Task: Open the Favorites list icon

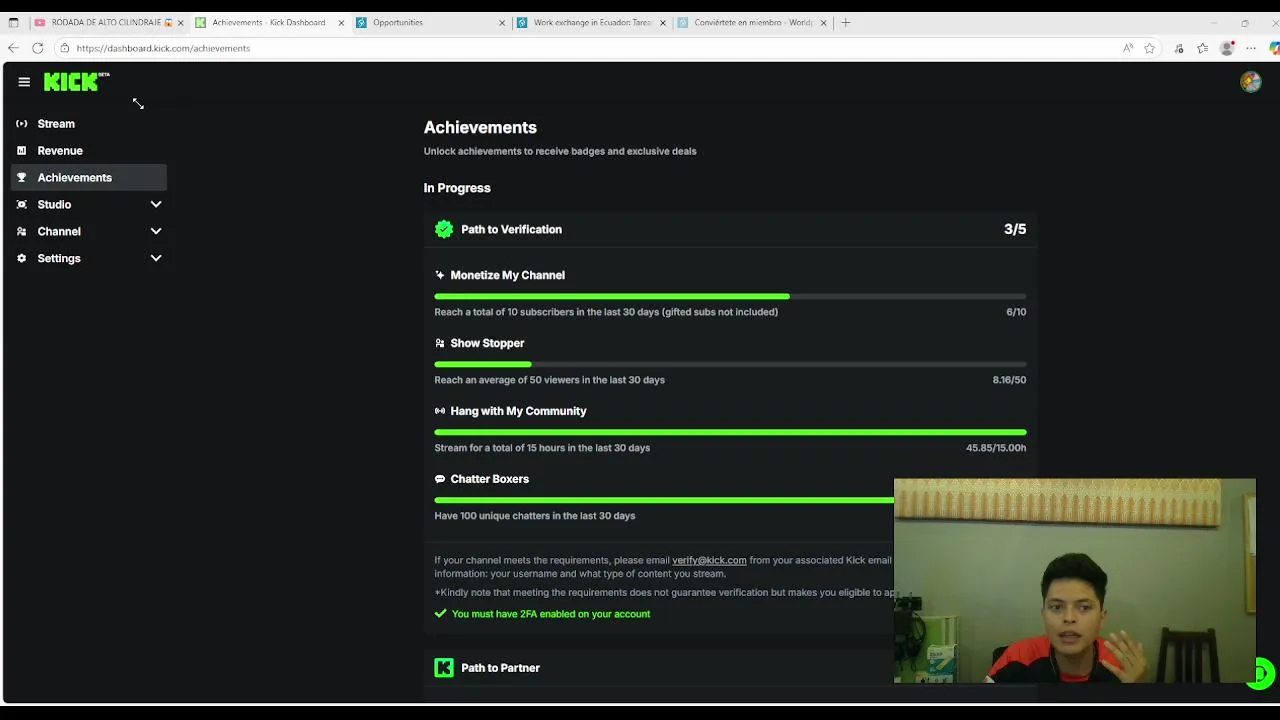Action: [1203, 48]
